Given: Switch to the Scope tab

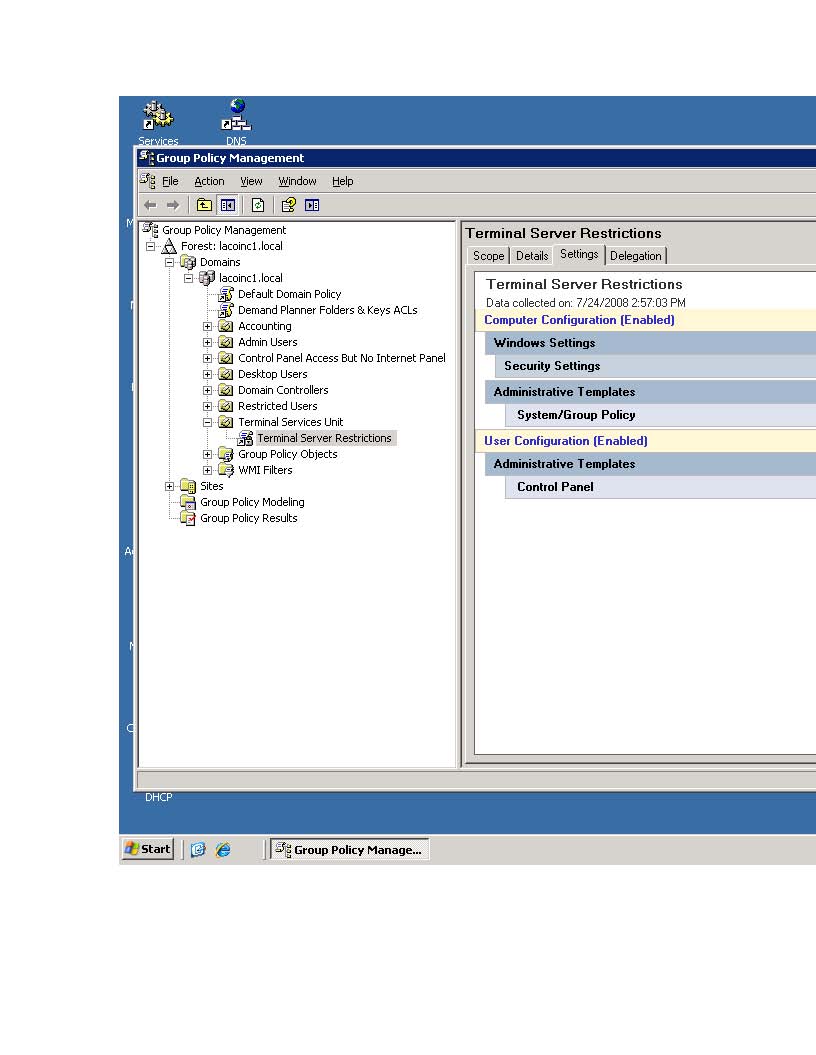Looking at the screenshot, I should point(488,255).
